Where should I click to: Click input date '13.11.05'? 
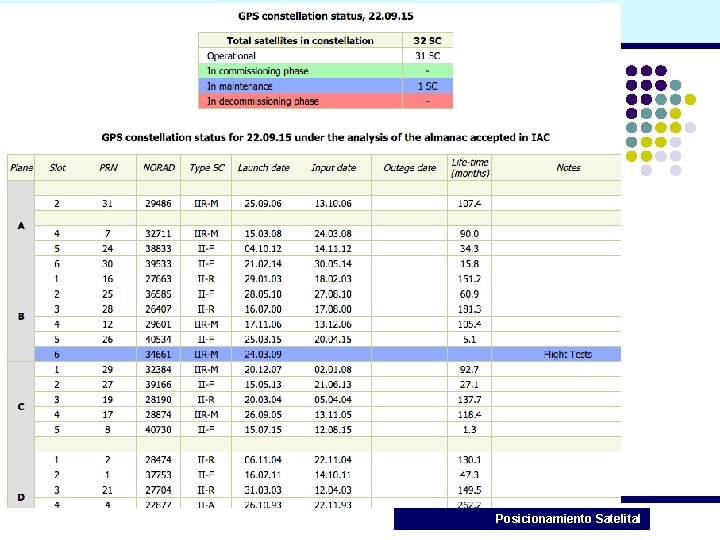coord(333,415)
